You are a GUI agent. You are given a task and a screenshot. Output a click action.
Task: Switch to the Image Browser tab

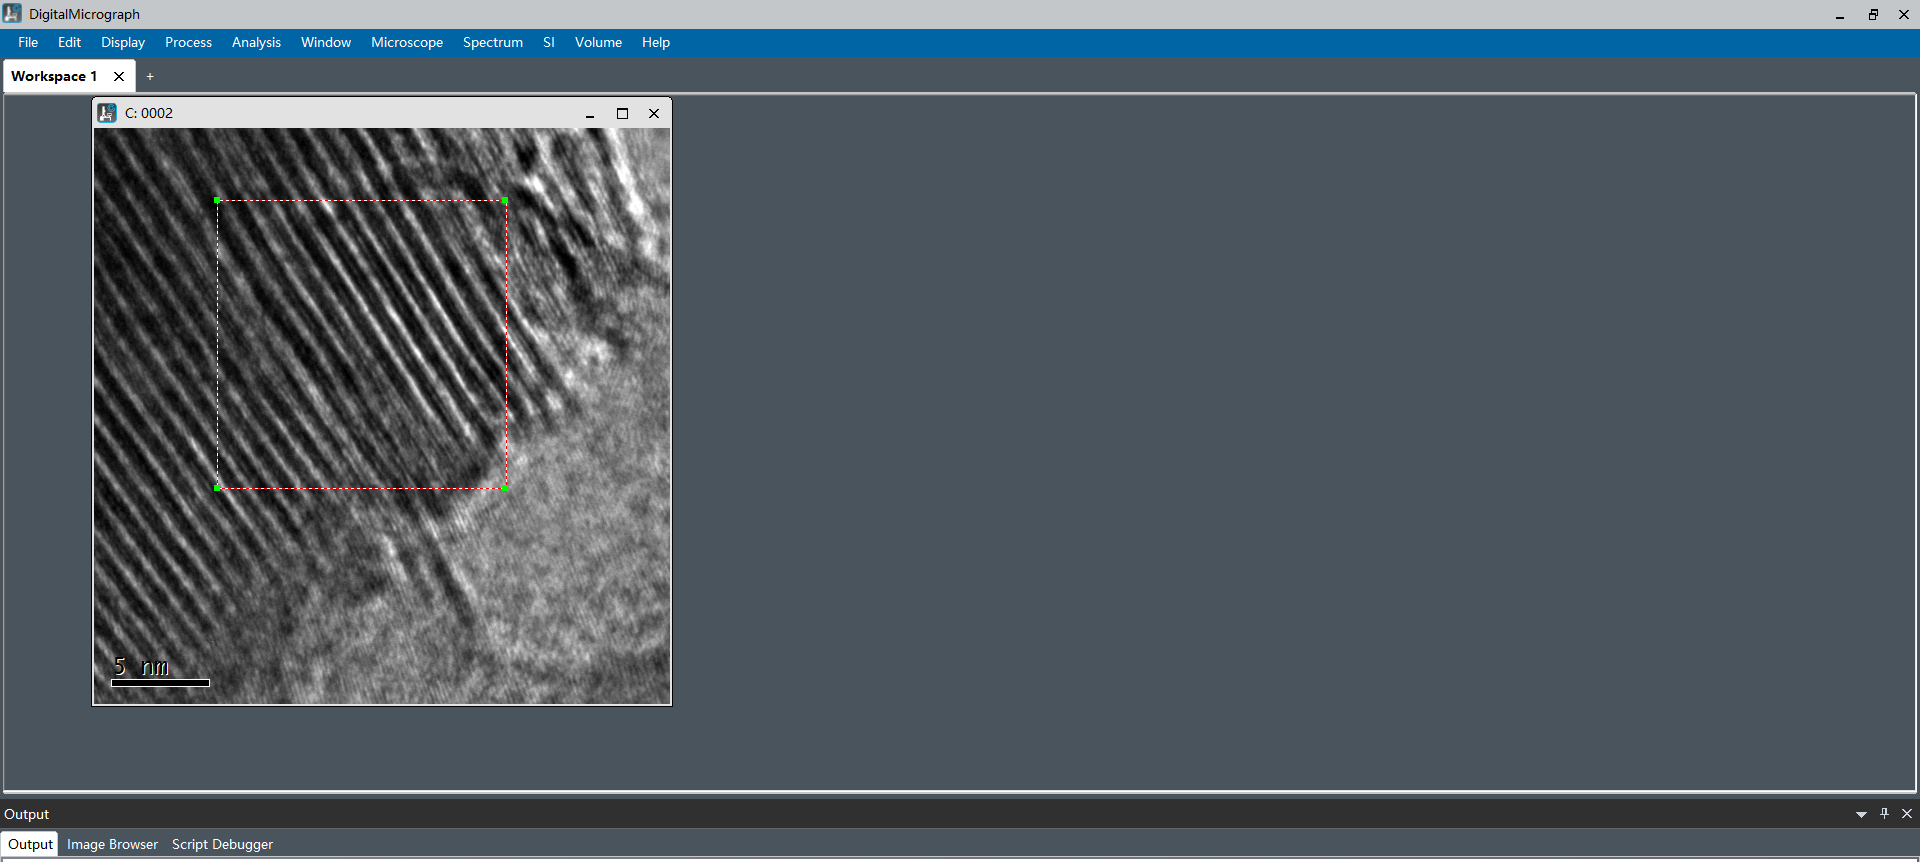click(x=112, y=844)
